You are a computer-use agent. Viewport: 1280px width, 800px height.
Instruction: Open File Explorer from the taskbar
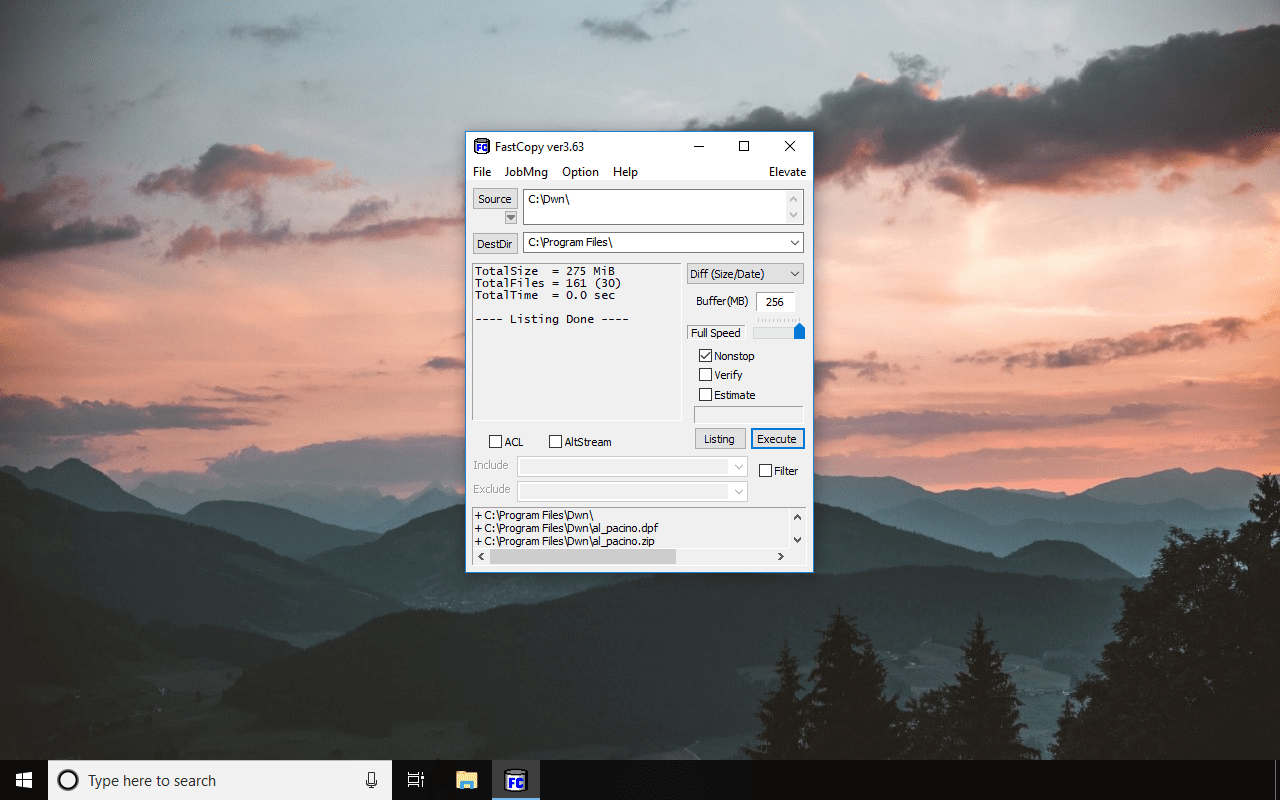coord(466,780)
